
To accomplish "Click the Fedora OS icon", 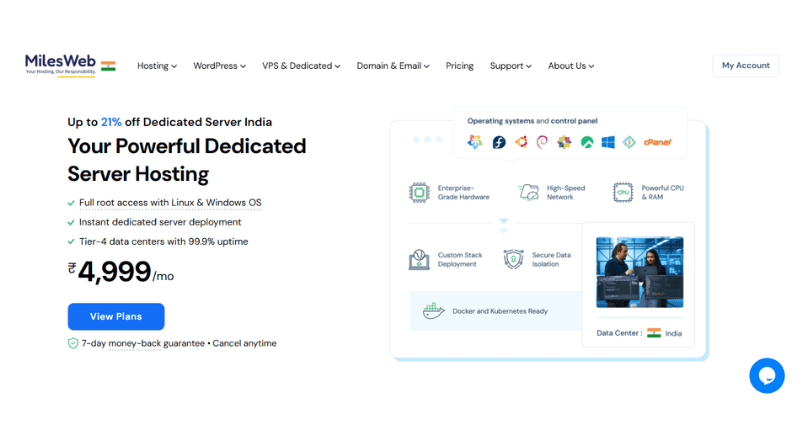I will [499, 142].
